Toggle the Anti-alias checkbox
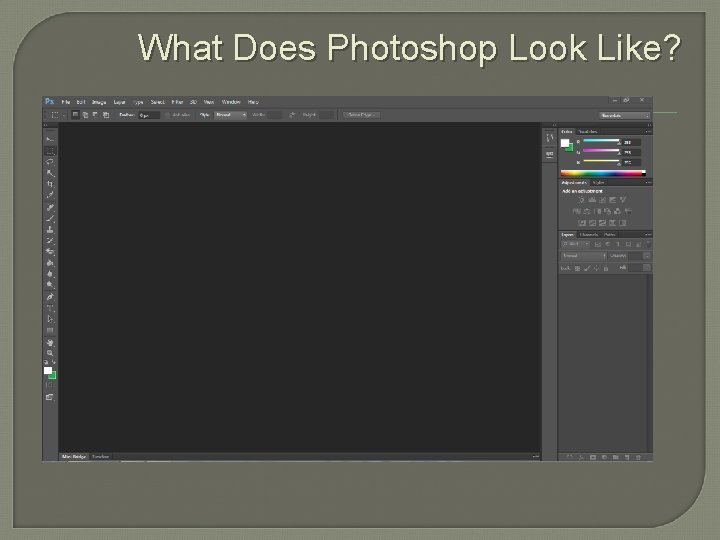The width and height of the screenshot is (720, 540). (x=167, y=115)
